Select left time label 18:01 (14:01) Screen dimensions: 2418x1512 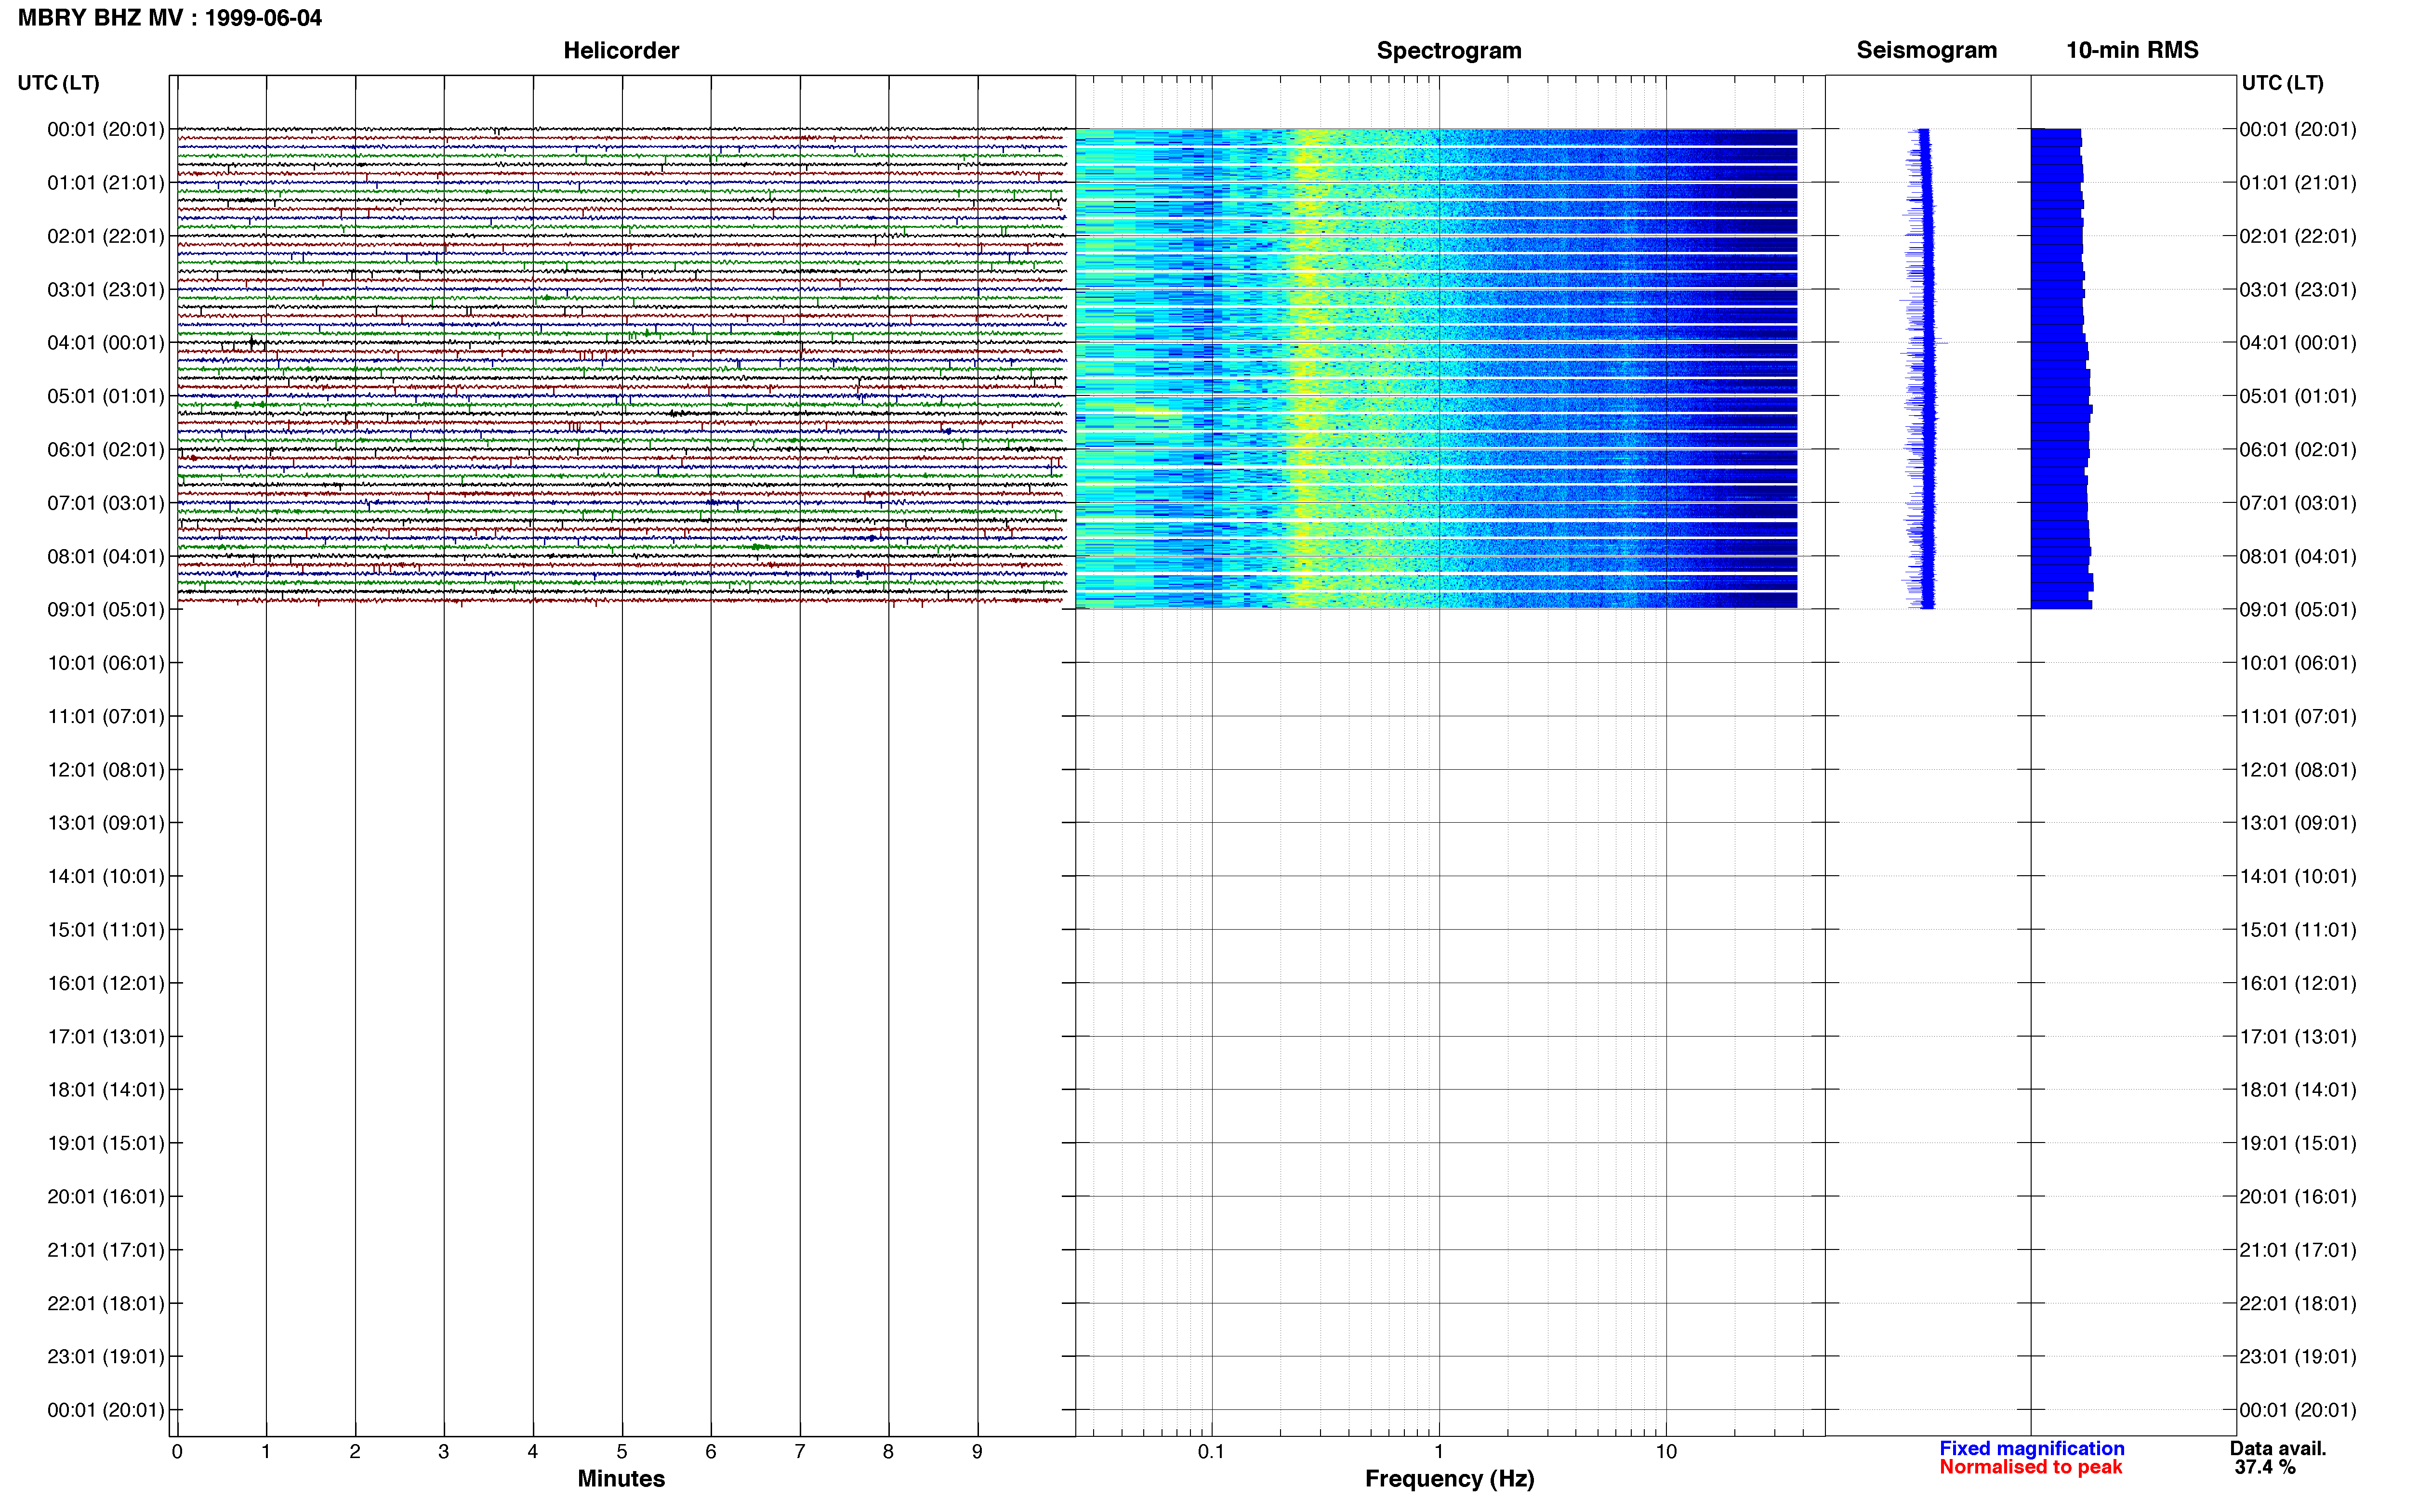tap(106, 1090)
